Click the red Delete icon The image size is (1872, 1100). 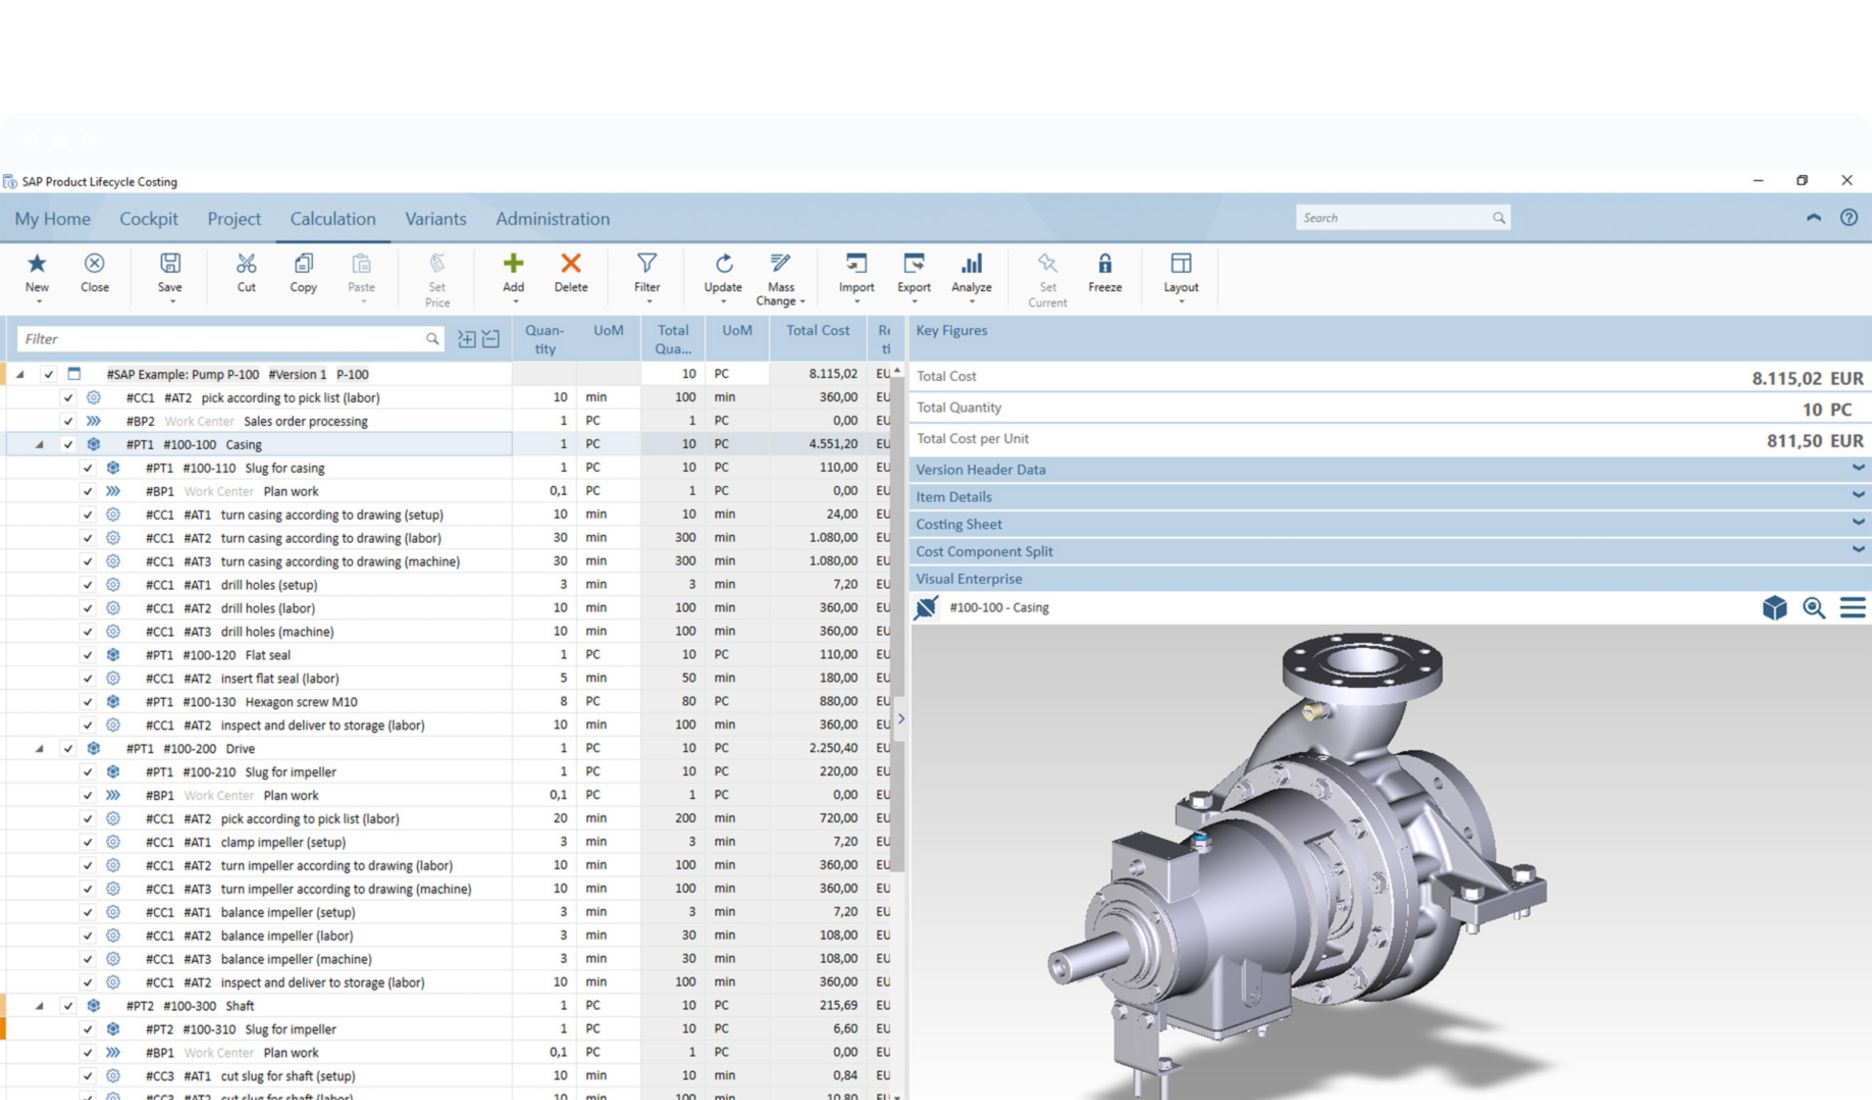pyautogui.click(x=570, y=264)
